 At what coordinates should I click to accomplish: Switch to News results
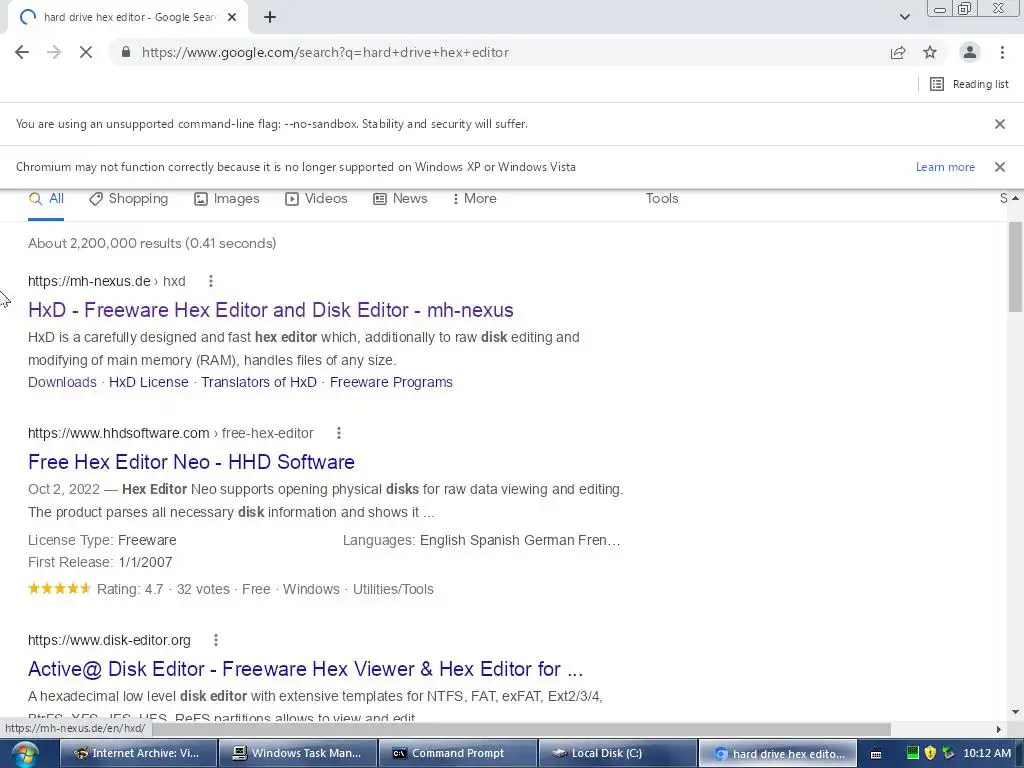click(400, 199)
